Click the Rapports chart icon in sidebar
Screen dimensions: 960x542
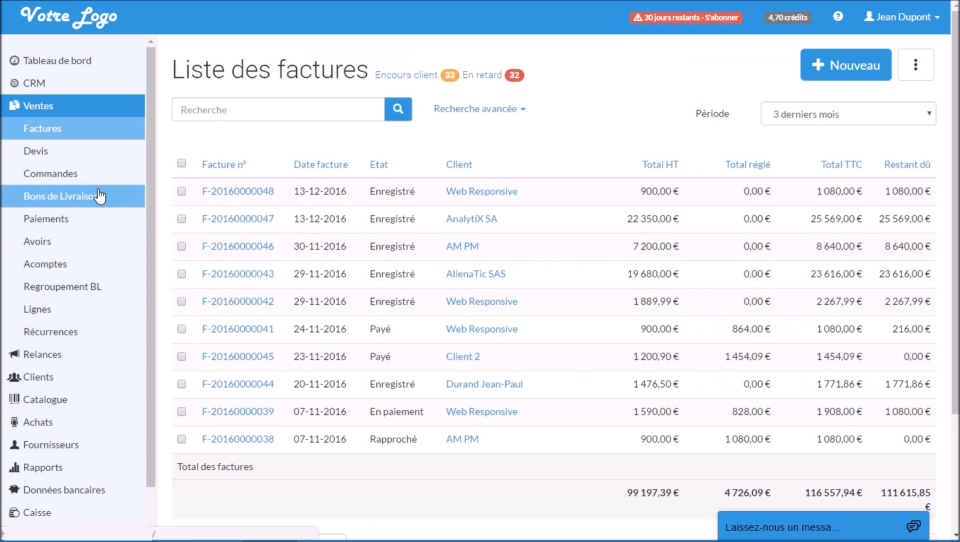[14, 467]
